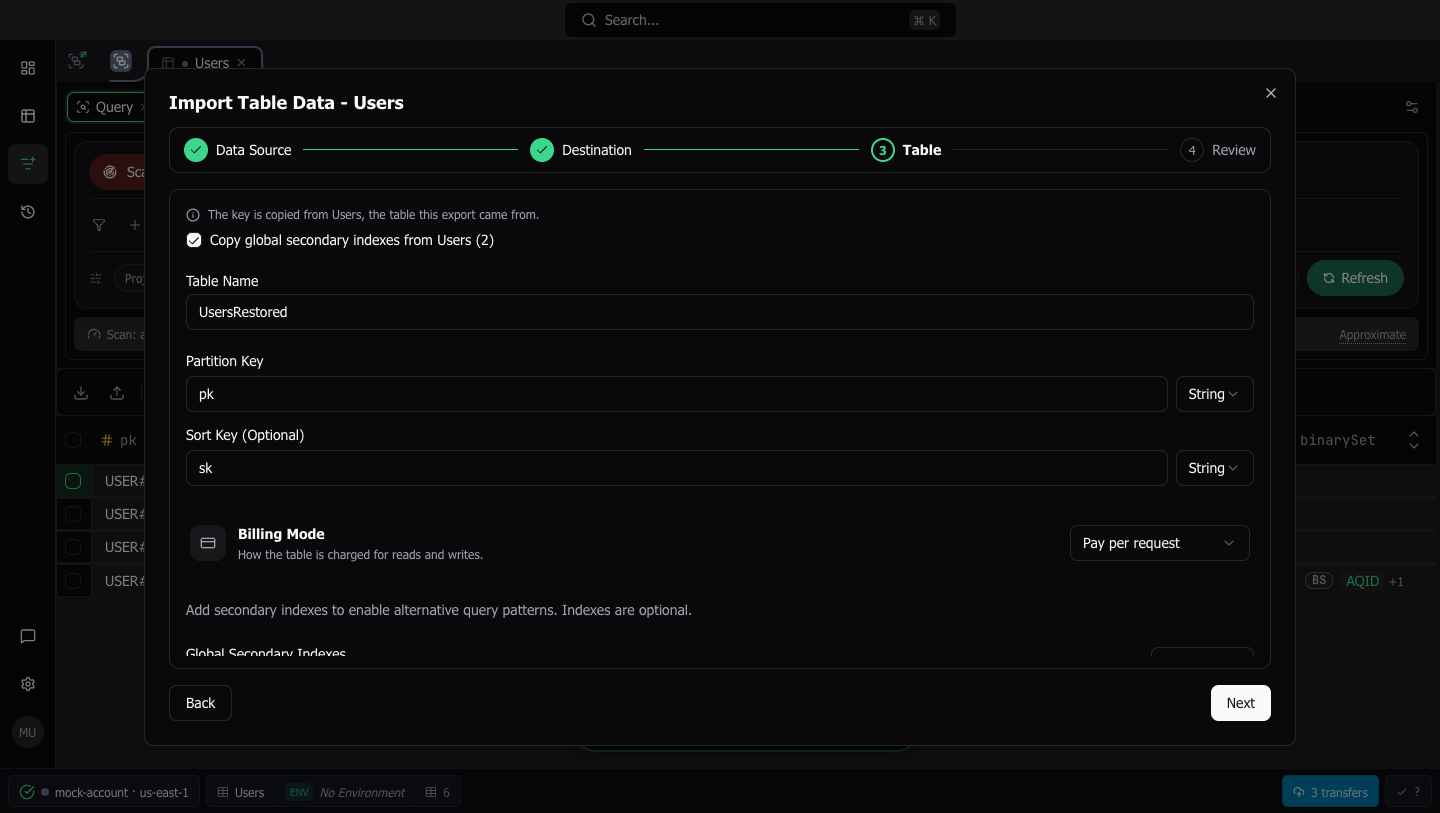Open Sort Key String type dropdown
The width and height of the screenshot is (1440, 813).
pyautogui.click(x=1214, y=468)
